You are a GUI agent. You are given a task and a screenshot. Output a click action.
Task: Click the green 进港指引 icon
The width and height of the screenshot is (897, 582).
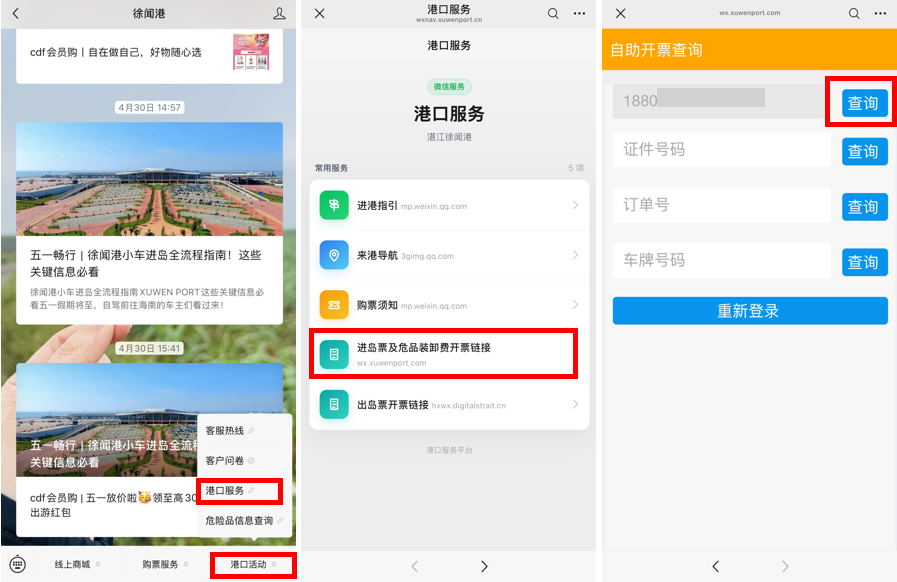click(x=334, y=205)
